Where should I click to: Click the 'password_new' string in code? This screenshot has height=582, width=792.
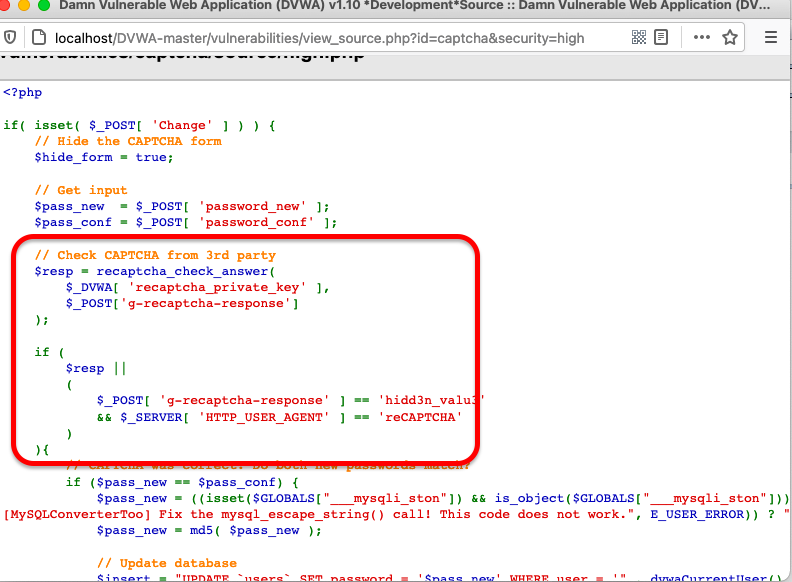tap(252, 206)
